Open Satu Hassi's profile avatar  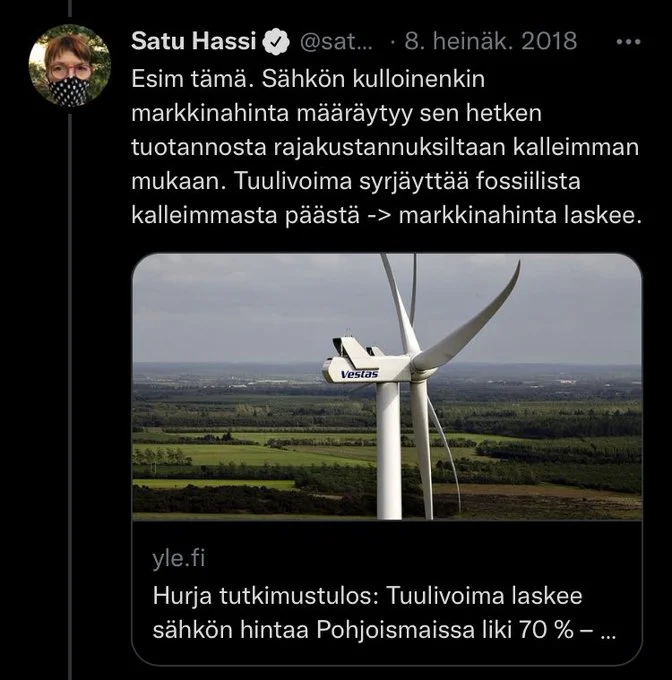coord(68,64)
